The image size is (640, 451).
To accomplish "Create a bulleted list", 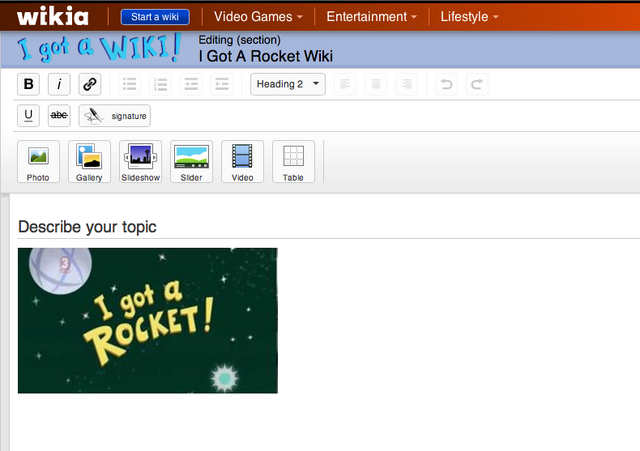I will tap(130, 84).
